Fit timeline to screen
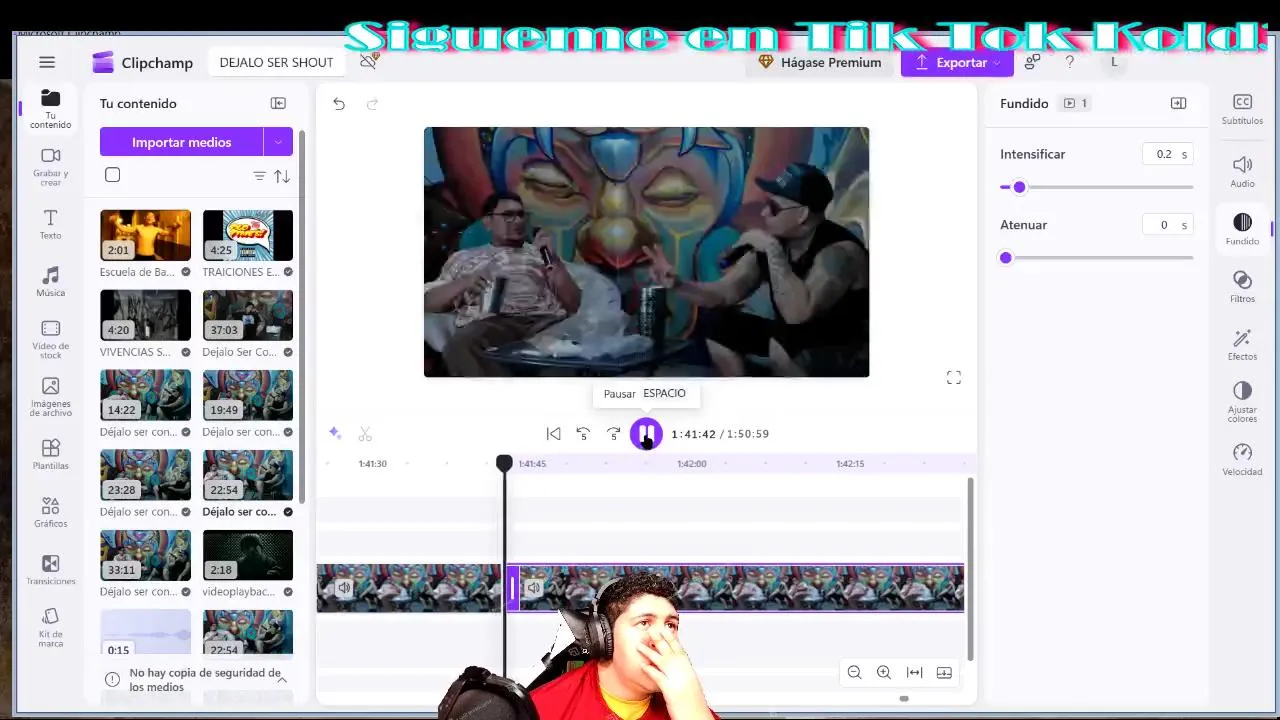Image resolution: width=1280 pixels, height=720 pixels. tap(914, 672)
